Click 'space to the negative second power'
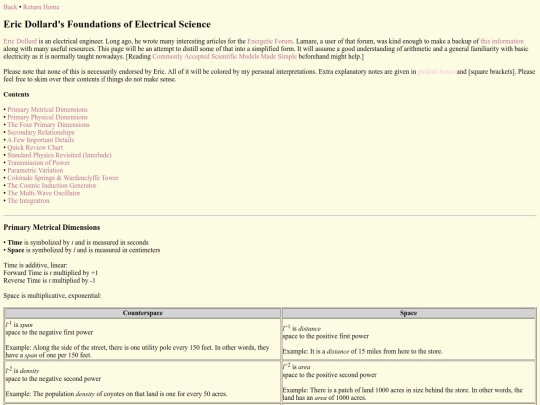The image size is (540, 405). click(53, 378)
